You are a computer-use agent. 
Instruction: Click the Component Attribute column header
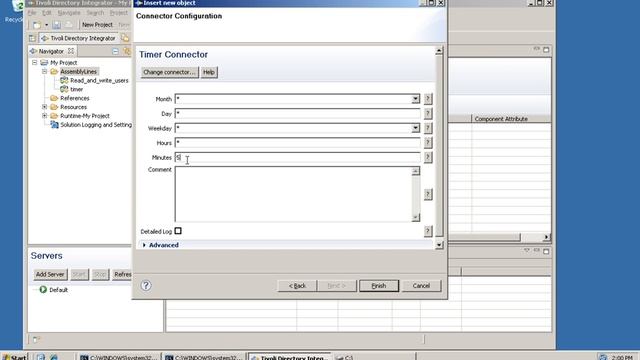[x=501, y=119]
